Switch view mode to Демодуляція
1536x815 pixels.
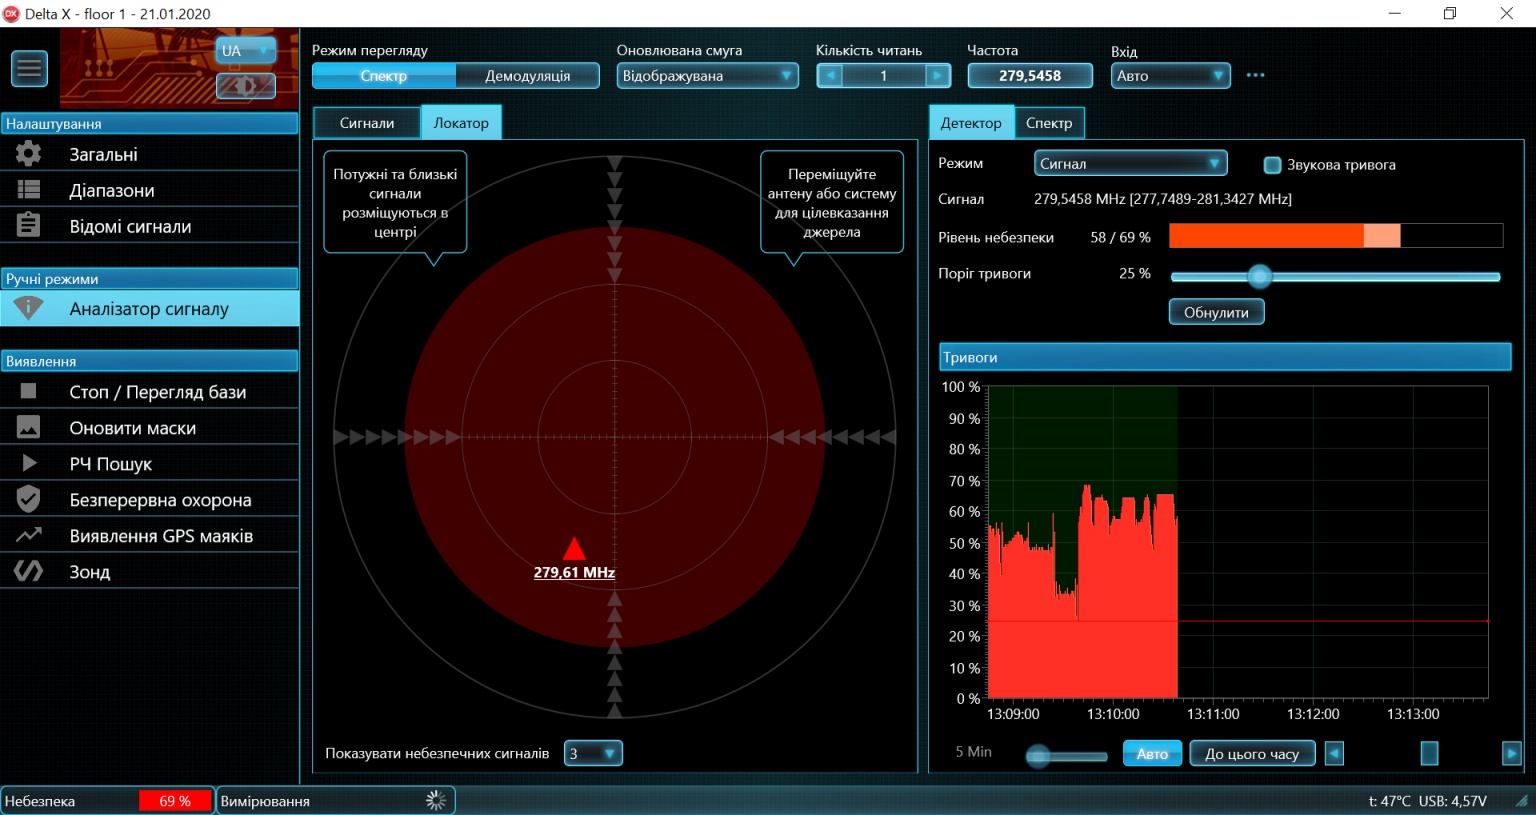coord(527,76)
